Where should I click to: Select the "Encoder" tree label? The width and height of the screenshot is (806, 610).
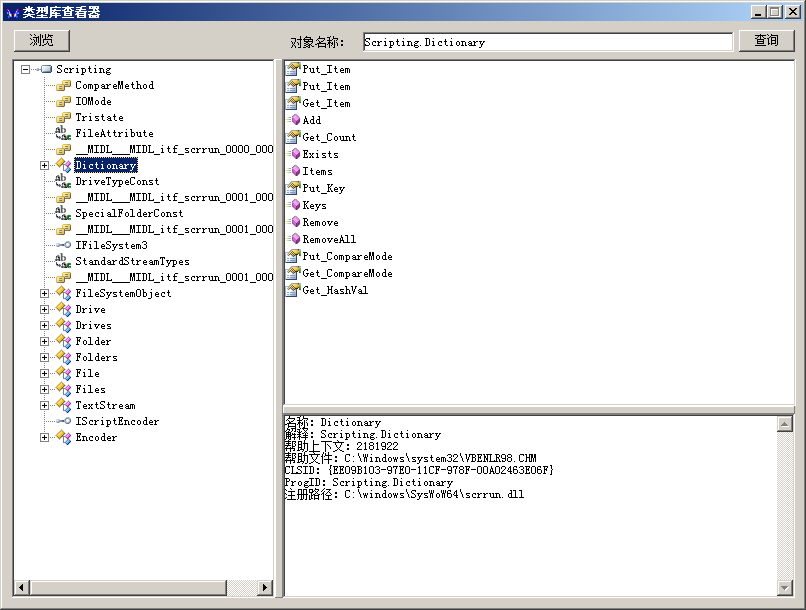[x=96, y=437]
